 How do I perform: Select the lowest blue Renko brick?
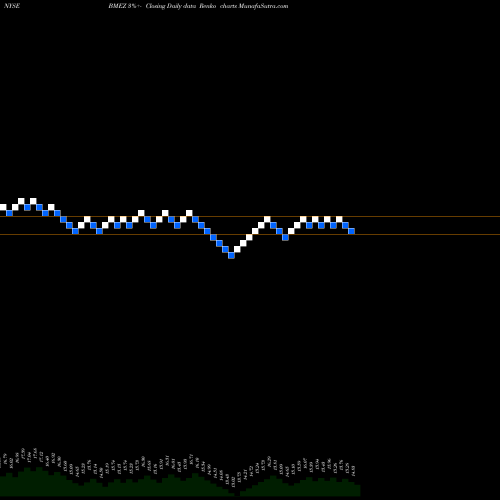(232, 256)
